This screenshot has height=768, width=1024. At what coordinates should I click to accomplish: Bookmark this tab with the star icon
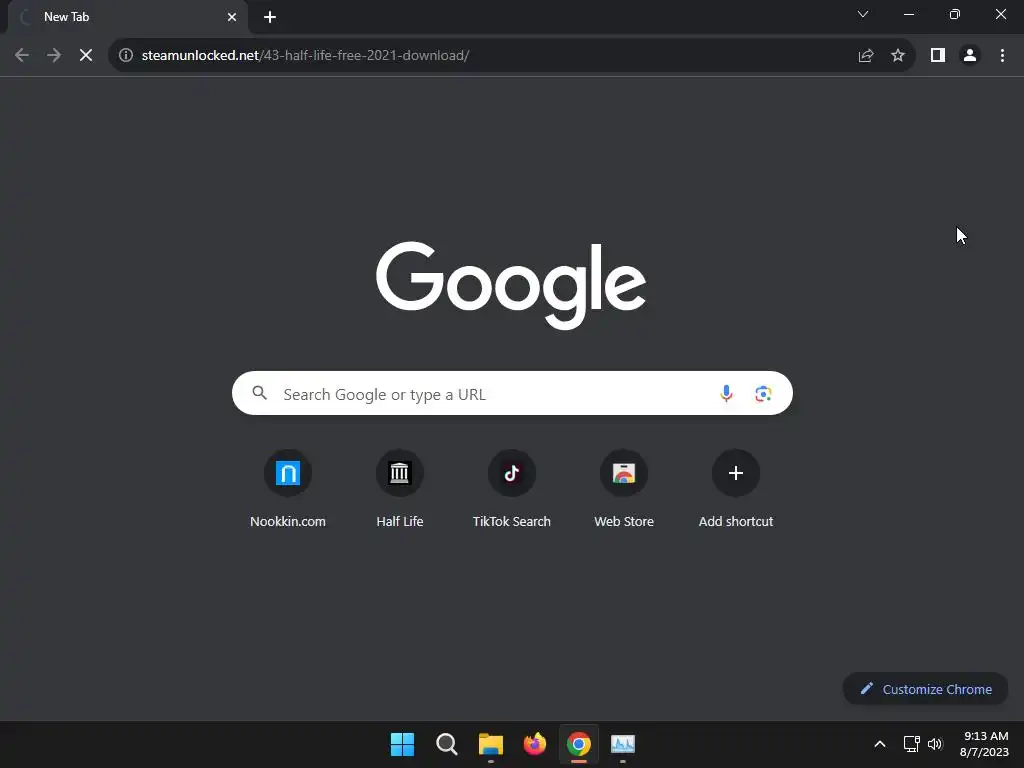click(x=898, y=56)
